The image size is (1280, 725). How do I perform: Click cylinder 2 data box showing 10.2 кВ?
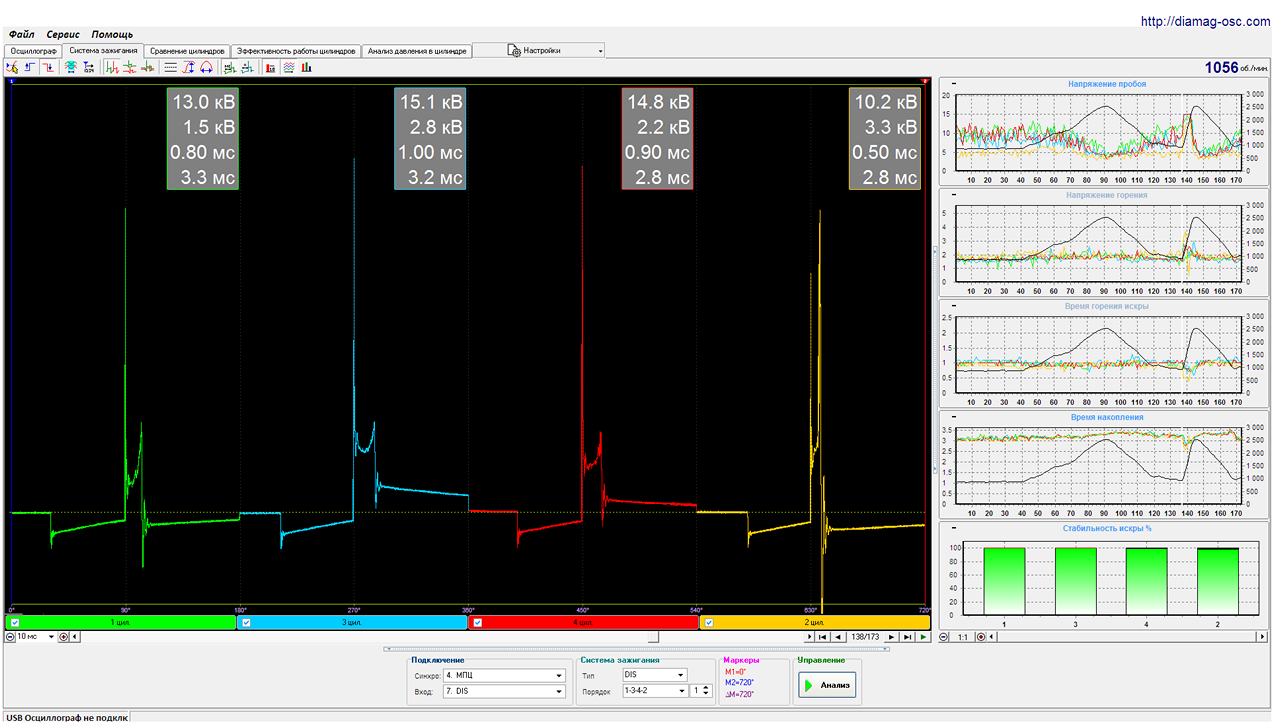884,139
